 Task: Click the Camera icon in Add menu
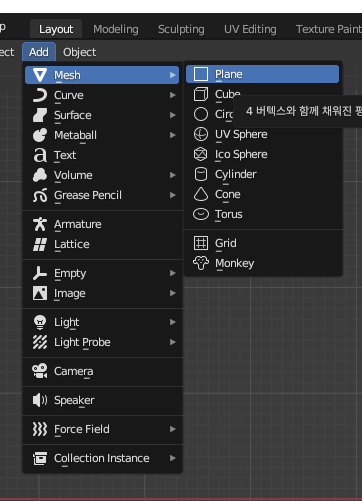coord(40,371)
